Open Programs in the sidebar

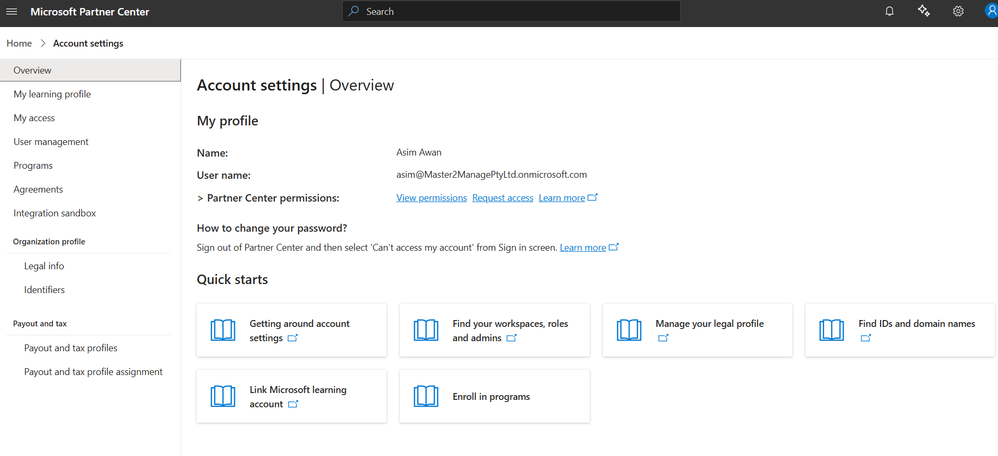click(33, 166)
